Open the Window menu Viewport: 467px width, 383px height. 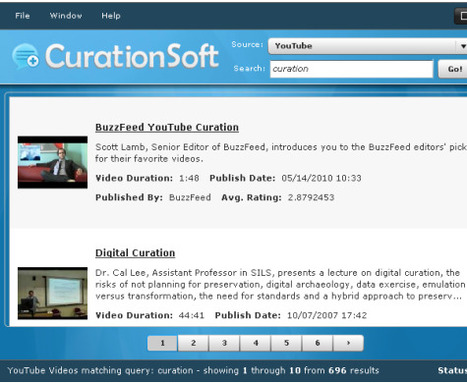(66, 16)
